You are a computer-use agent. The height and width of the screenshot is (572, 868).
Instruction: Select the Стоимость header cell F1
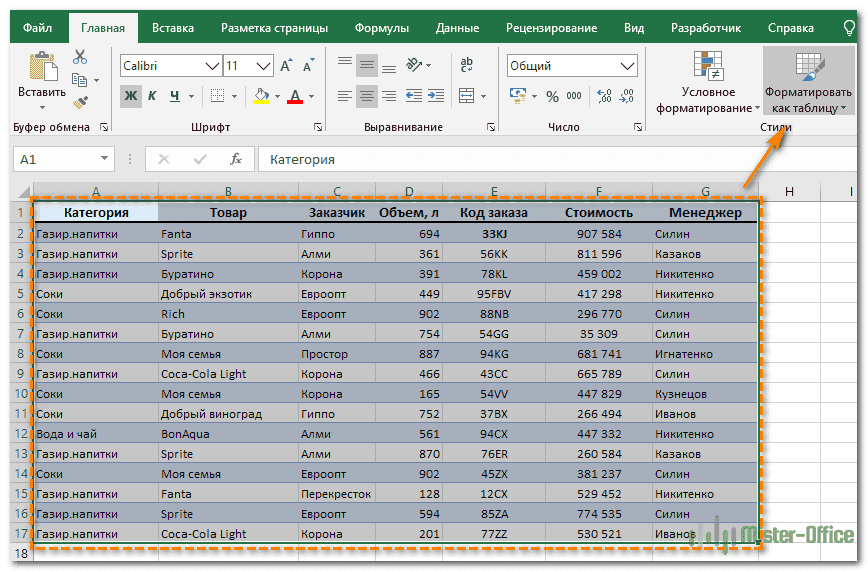pos(598,212)
